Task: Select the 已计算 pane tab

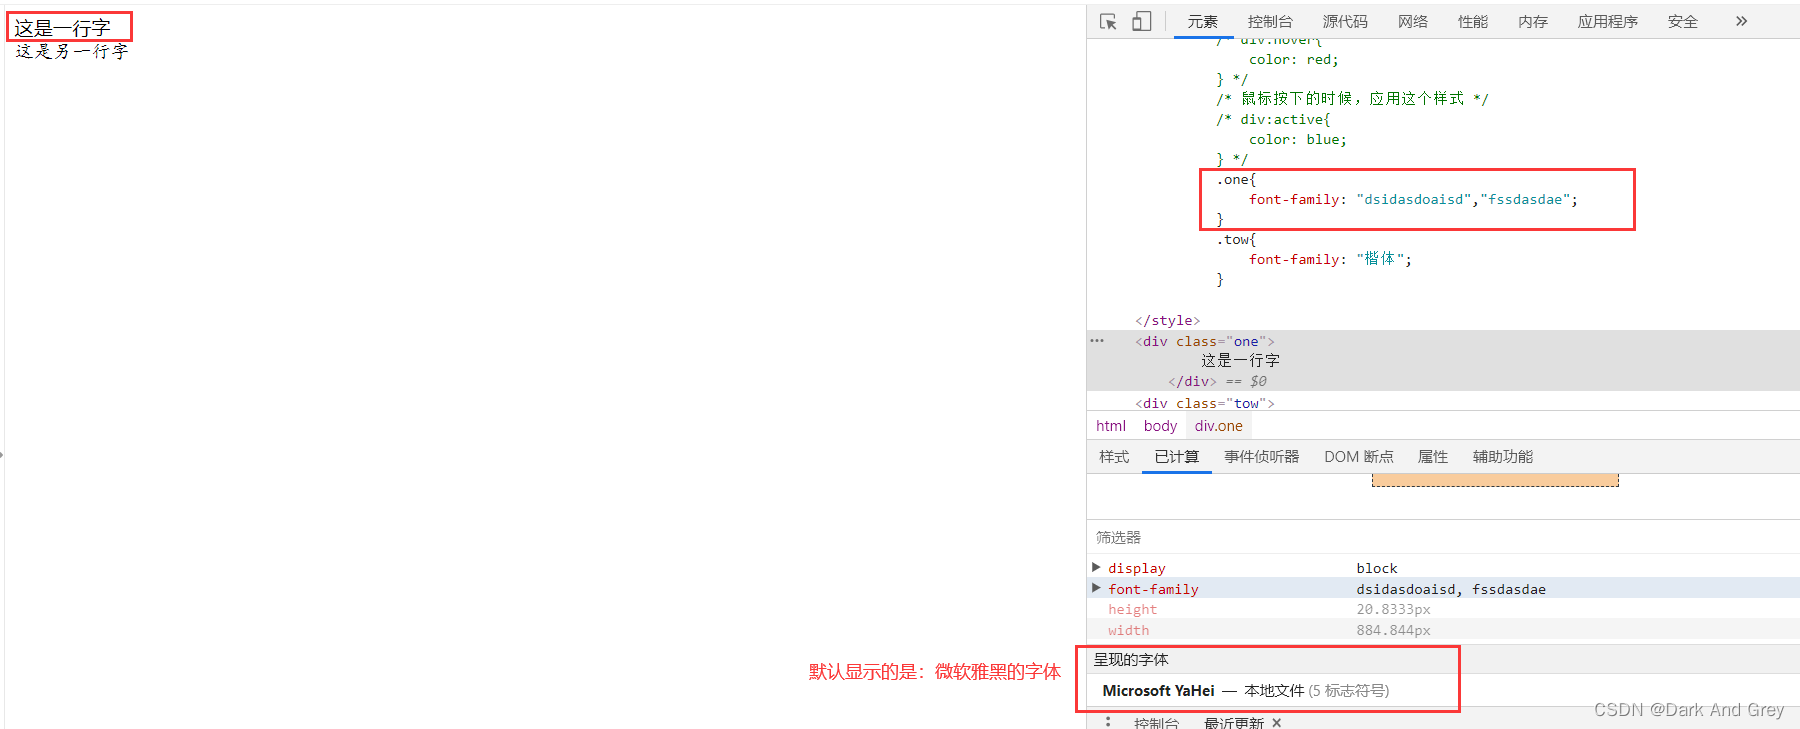Action: 1177,457
